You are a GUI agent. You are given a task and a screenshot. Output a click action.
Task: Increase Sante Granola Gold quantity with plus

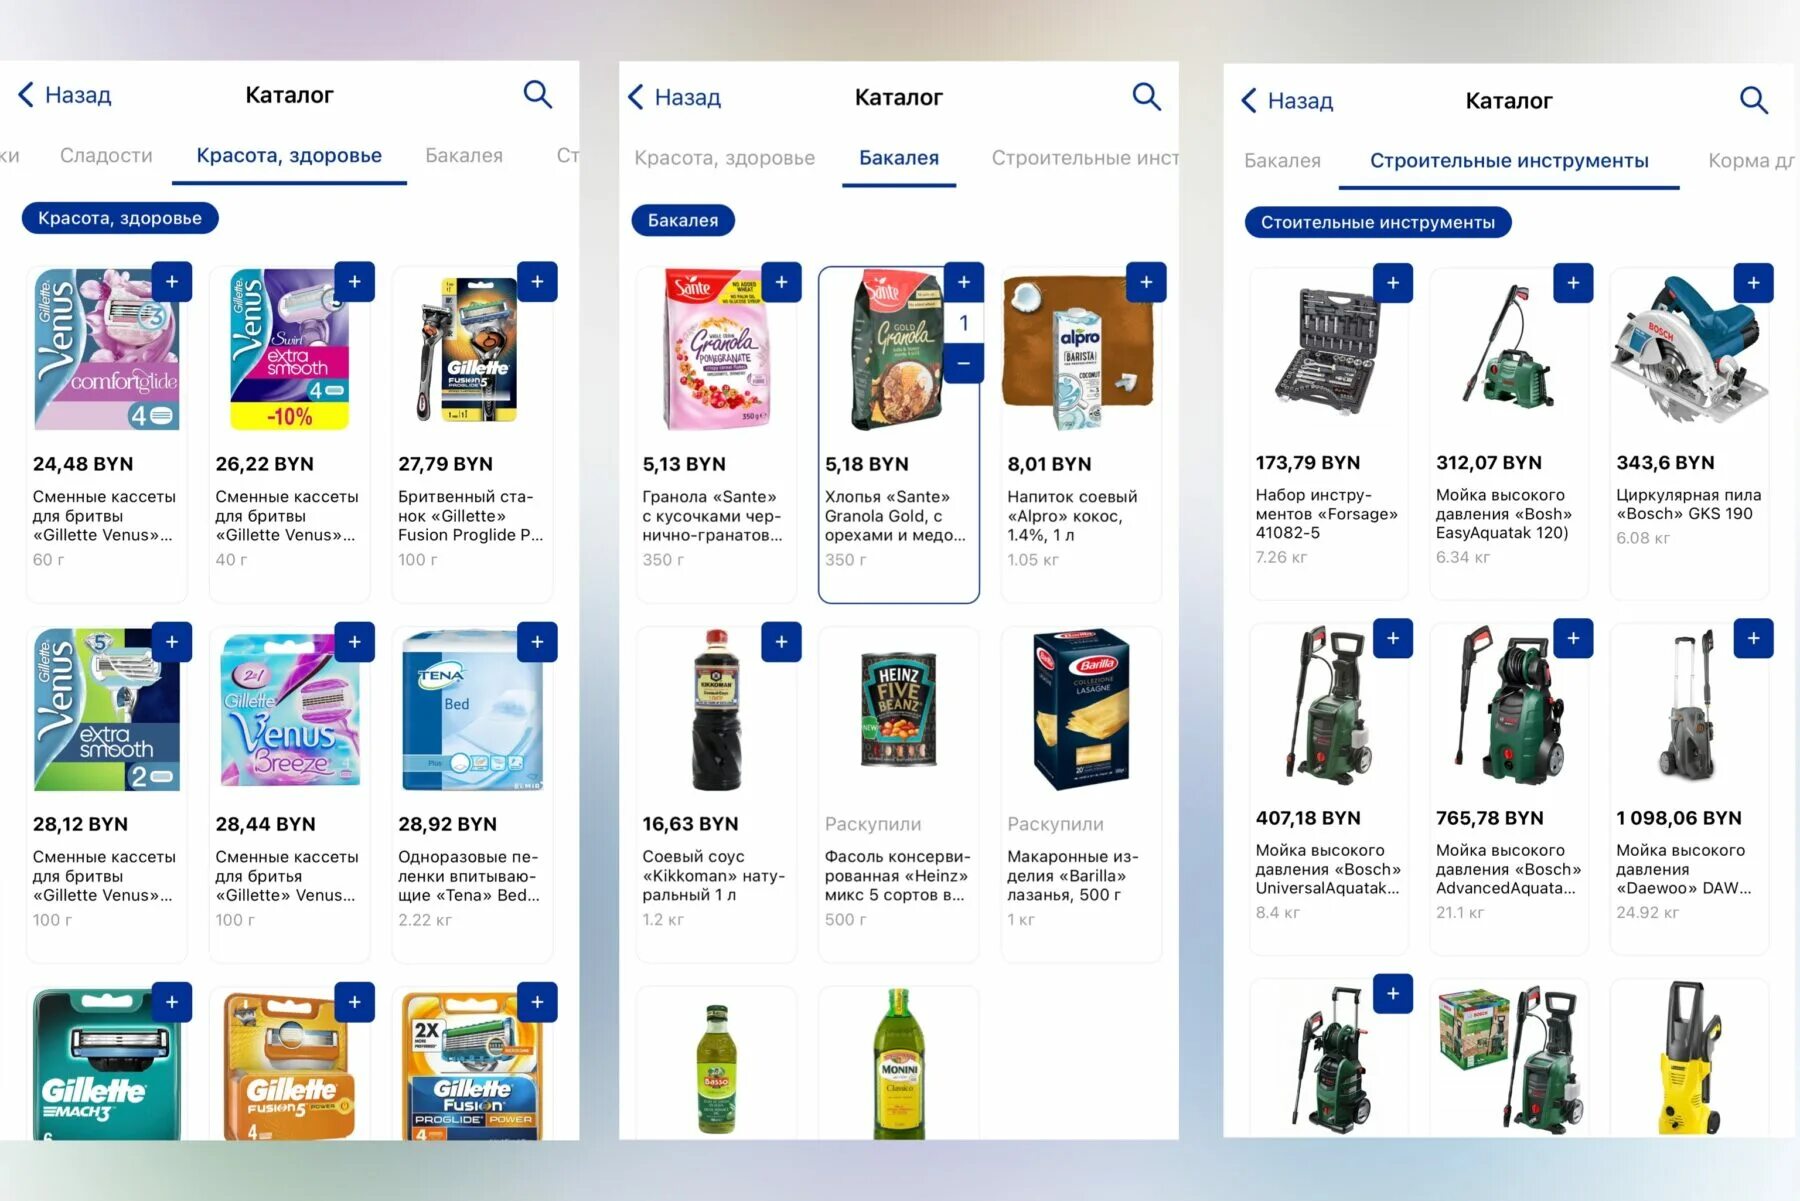click(963, 282)
